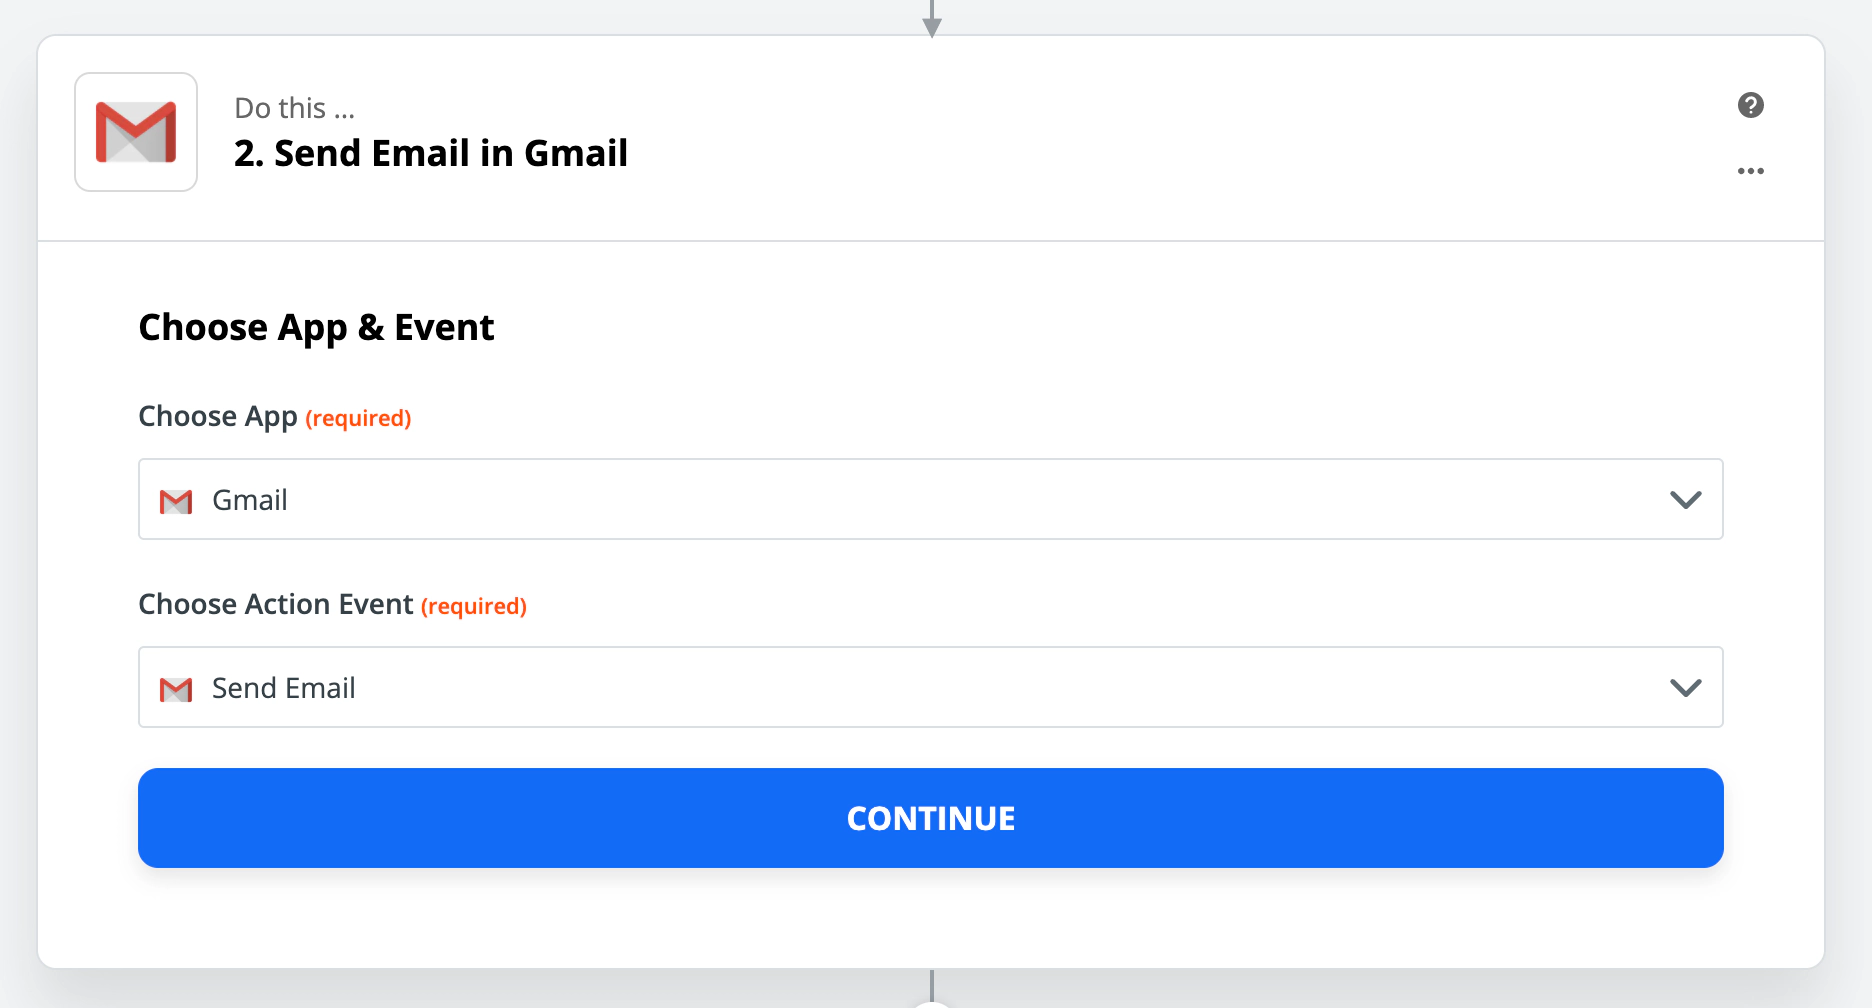
Task: Click the "Choose App" field label
Action: click(x=218, y=416)
